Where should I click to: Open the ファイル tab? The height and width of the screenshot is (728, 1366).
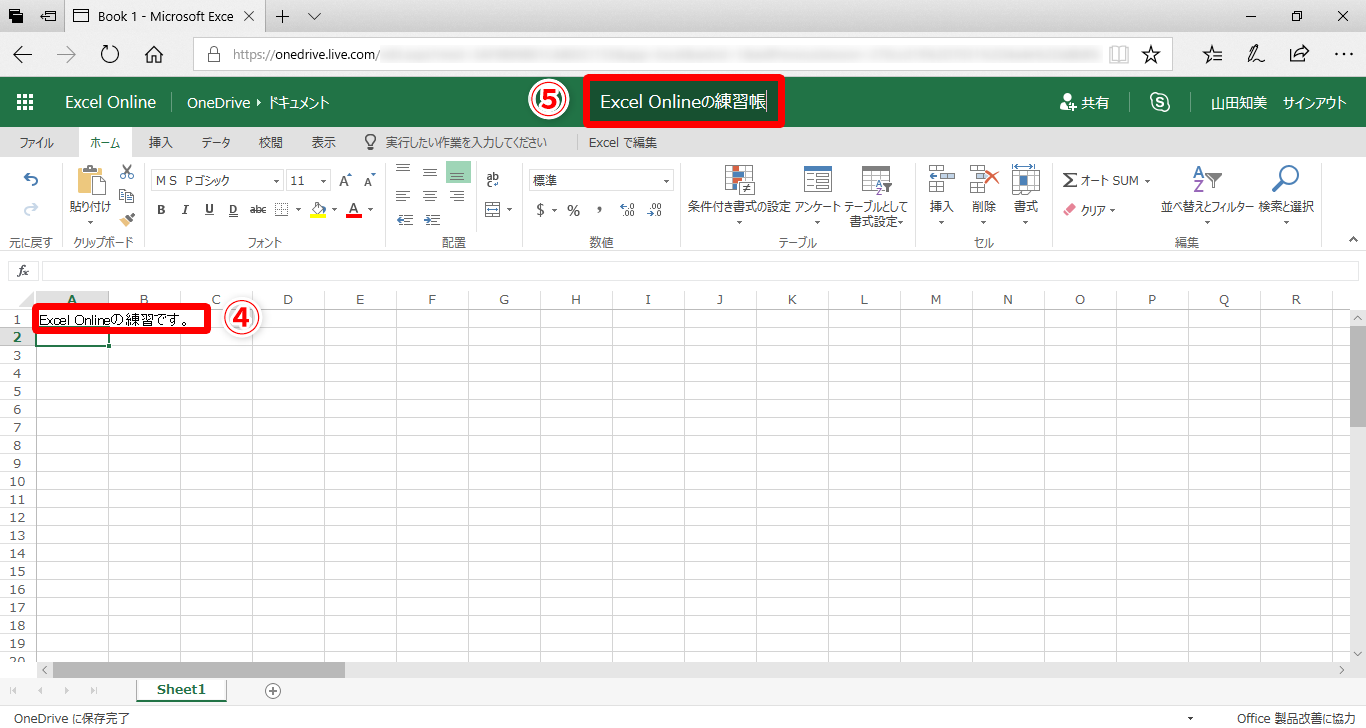pyautogui.click(x=37, y=143)
